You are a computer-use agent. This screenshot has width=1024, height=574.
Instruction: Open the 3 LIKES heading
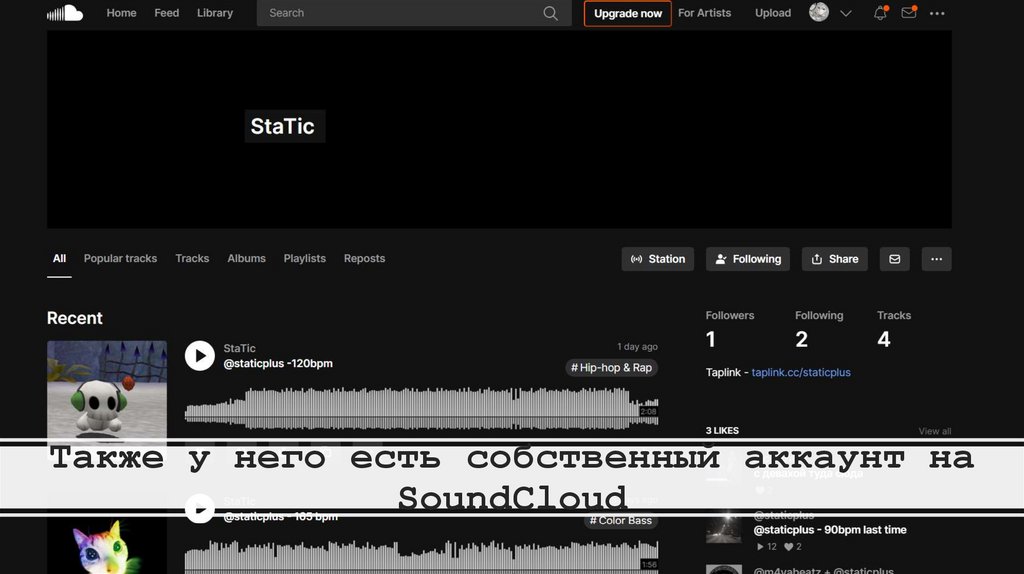click(x=722, y=430)
